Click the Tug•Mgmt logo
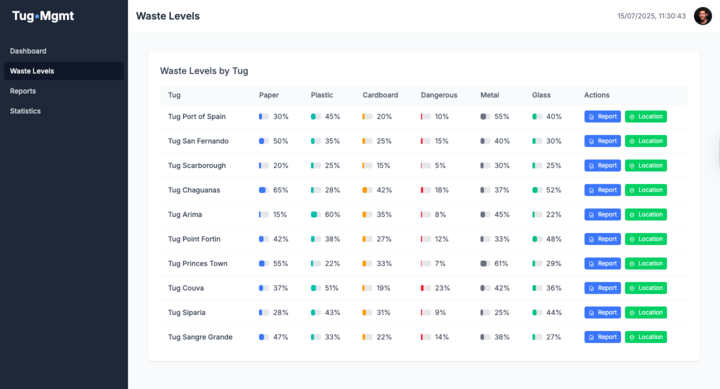Screen dimensions: 720x389 point(43,16)
